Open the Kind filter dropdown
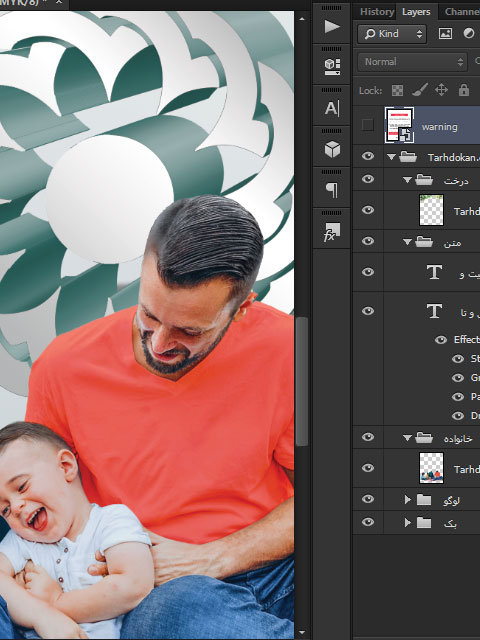The height and width of the screenshot is (640, 480). click(x=392, y=34)
